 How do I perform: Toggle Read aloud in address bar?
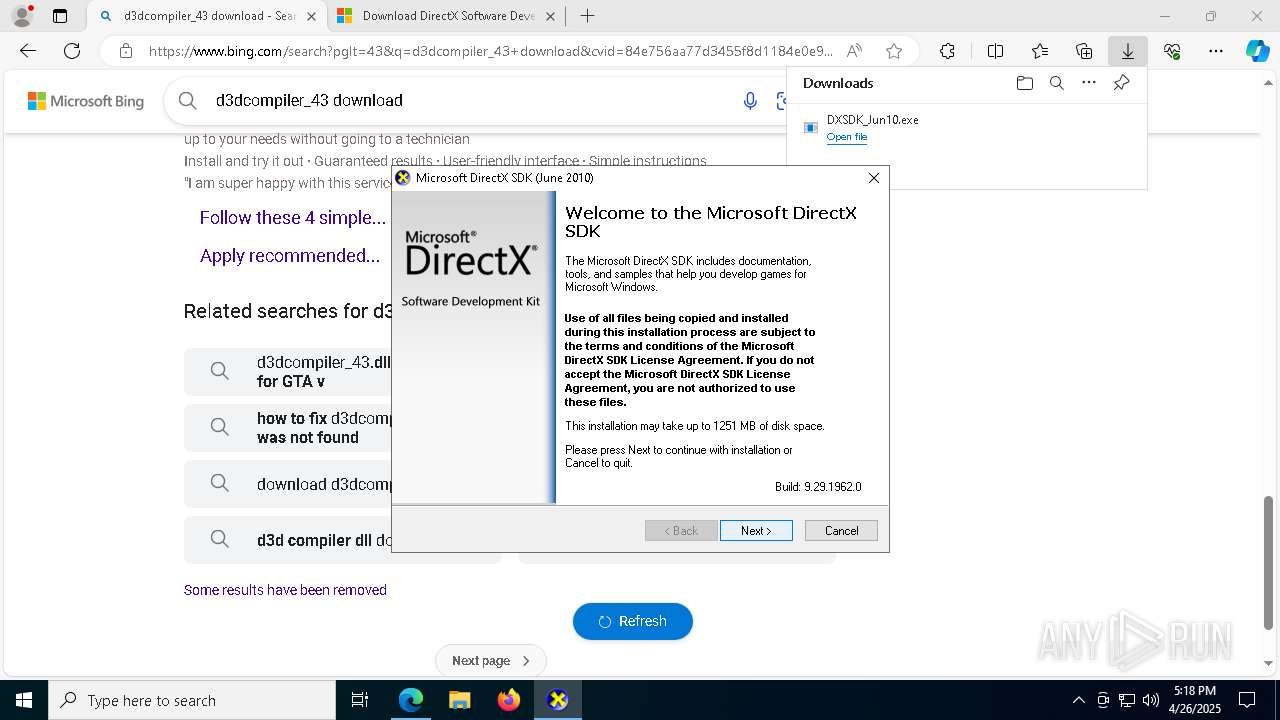(854, 51)
